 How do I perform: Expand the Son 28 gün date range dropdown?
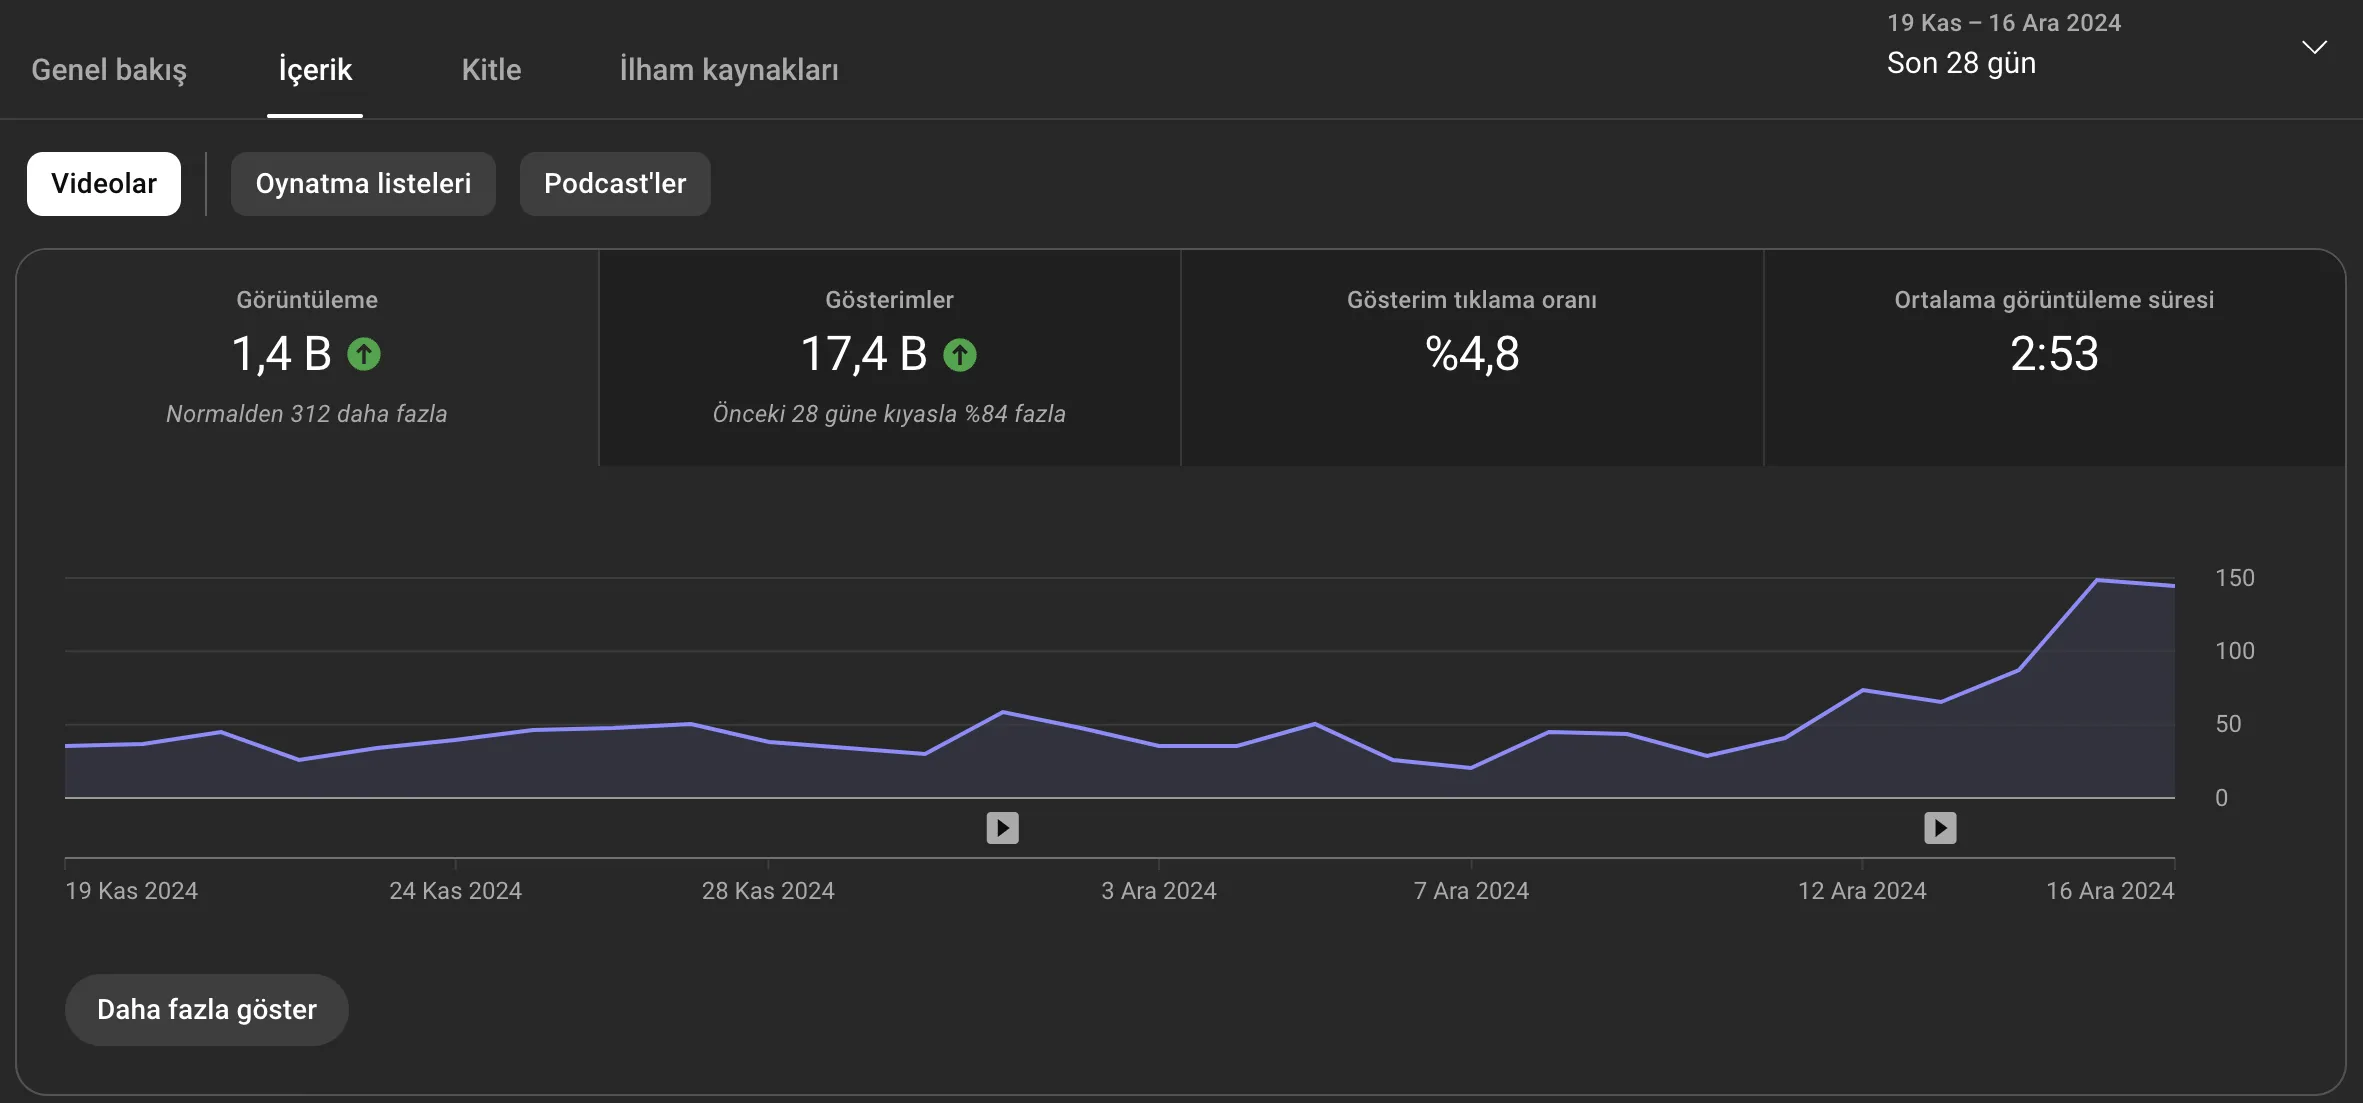tap(2107, 46)
